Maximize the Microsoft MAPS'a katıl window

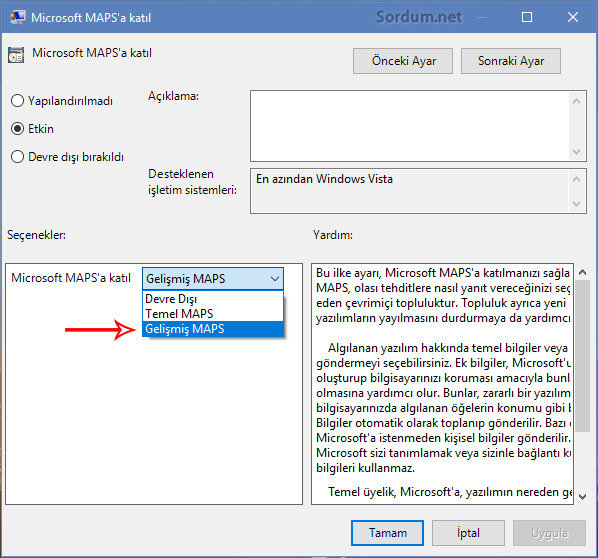[527, 17]
